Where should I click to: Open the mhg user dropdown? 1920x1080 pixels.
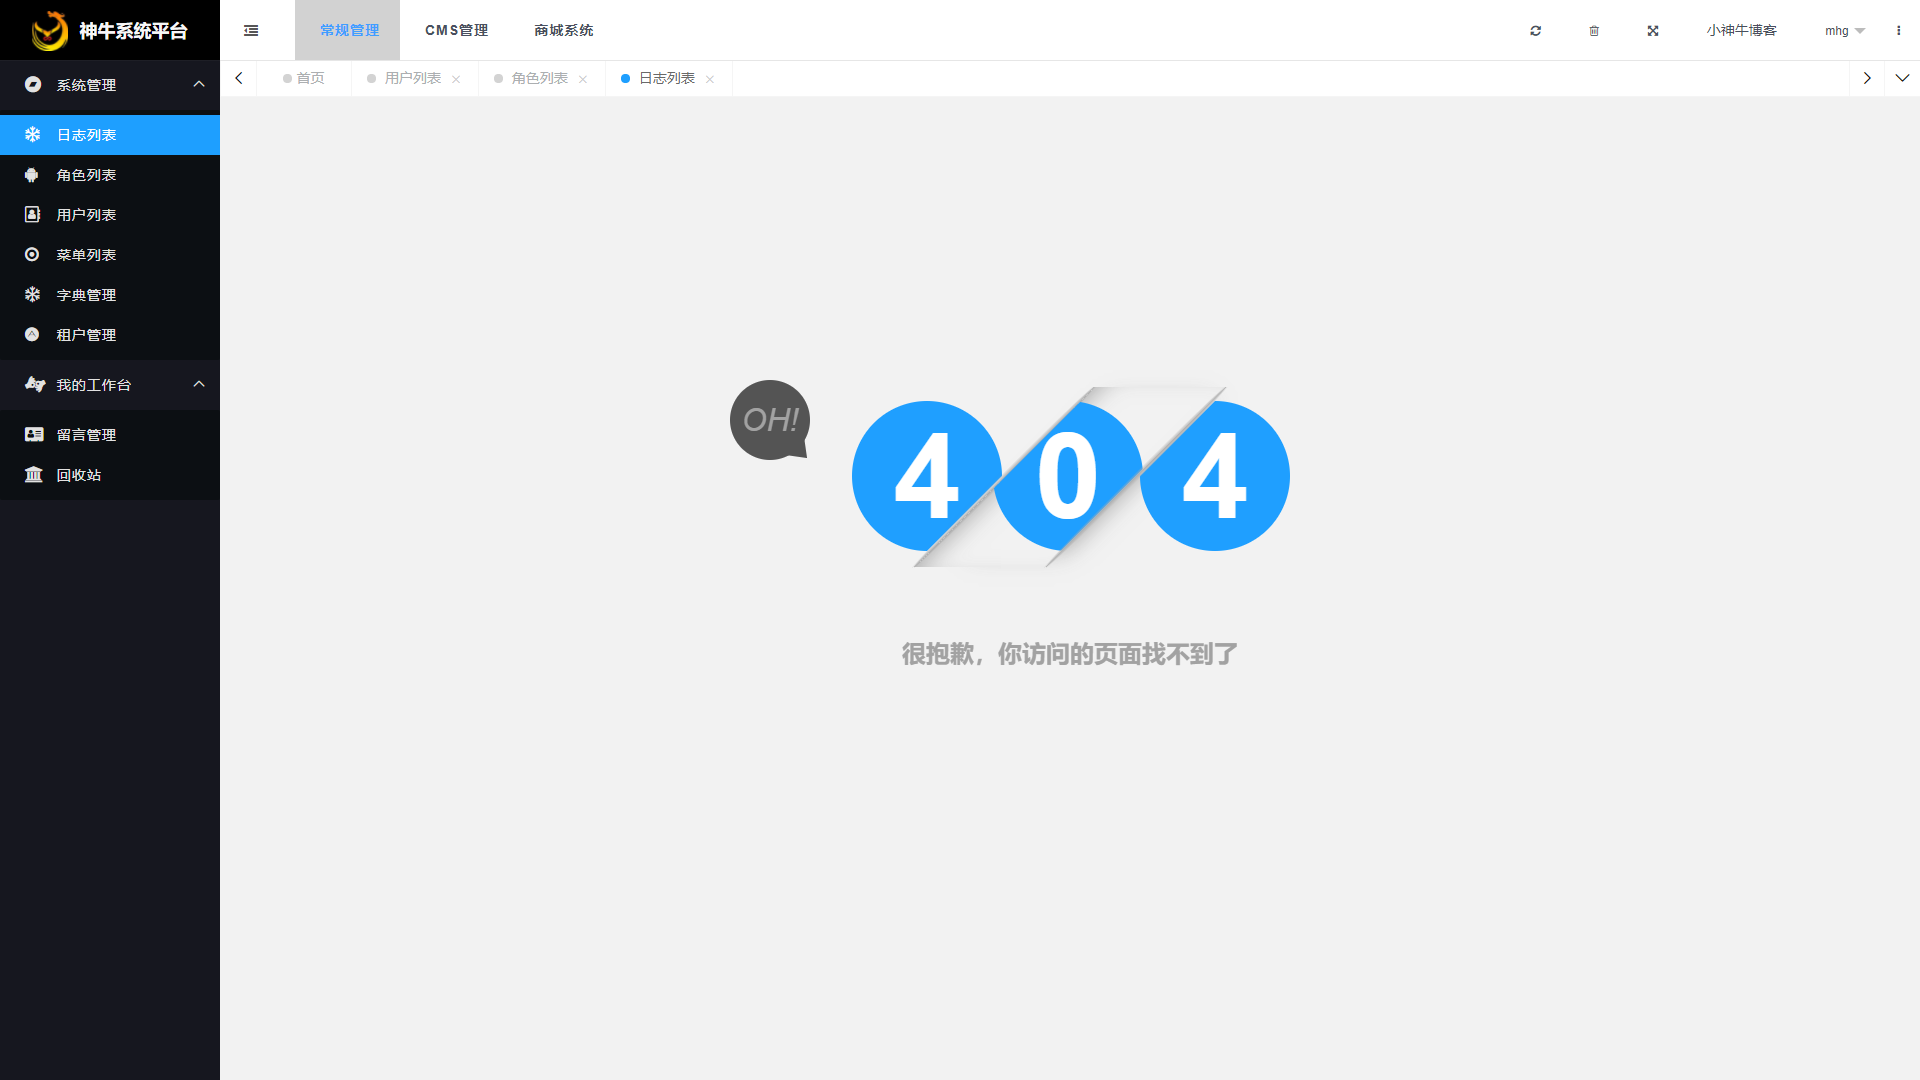point(1843,30)
